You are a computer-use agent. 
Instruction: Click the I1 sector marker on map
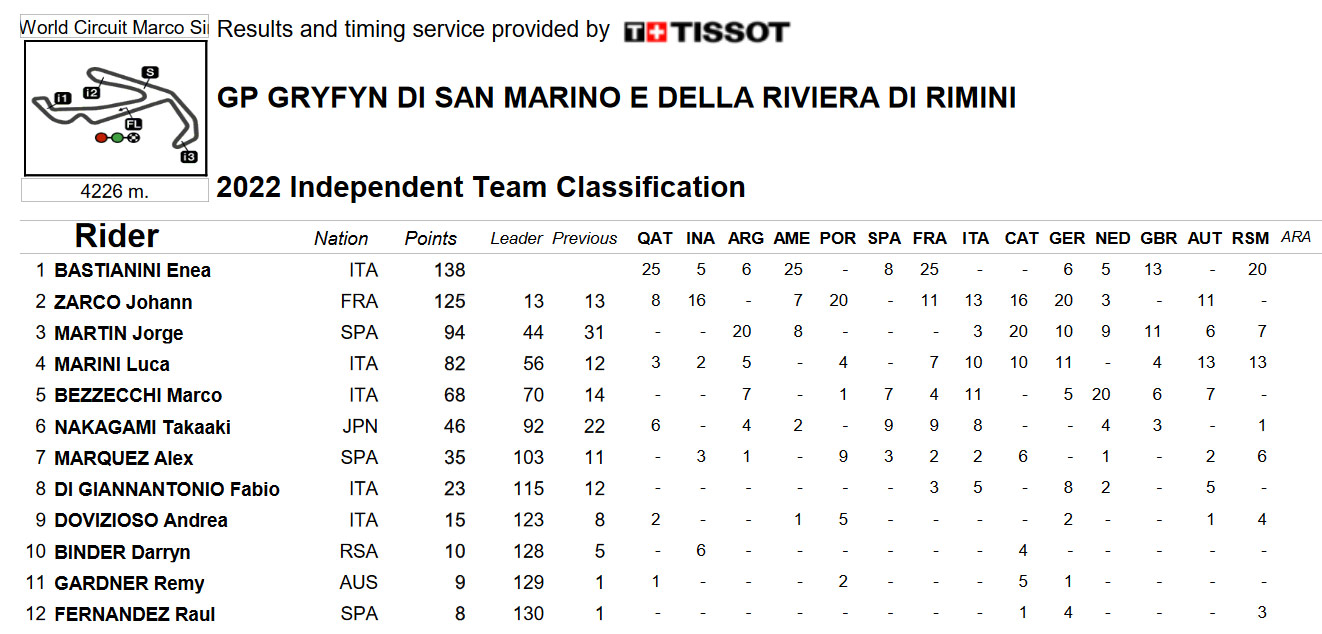(62, 98)
